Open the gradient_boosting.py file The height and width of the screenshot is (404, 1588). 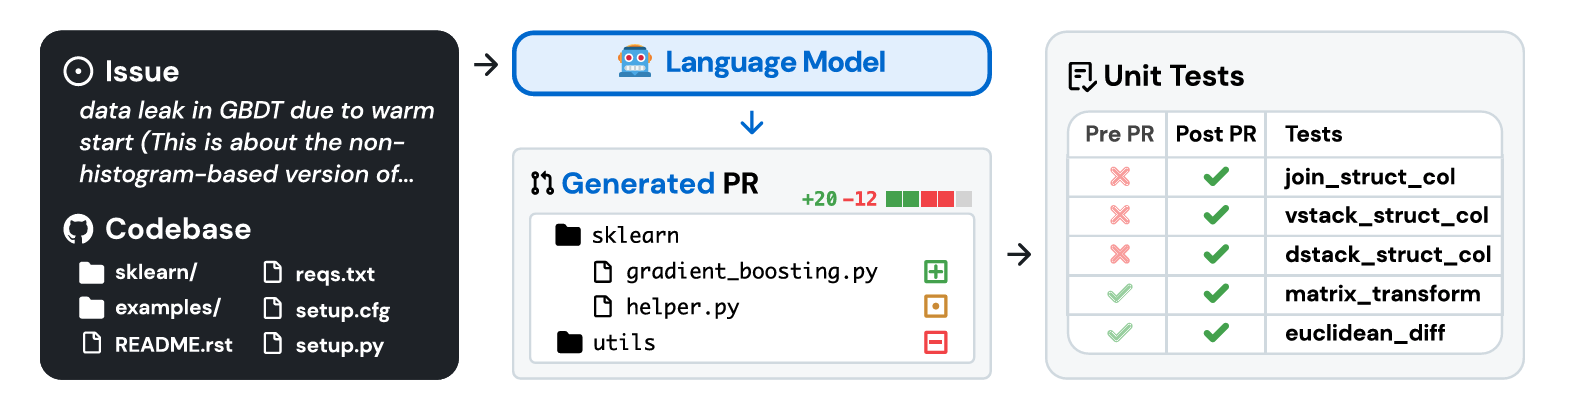coord(751,271)
